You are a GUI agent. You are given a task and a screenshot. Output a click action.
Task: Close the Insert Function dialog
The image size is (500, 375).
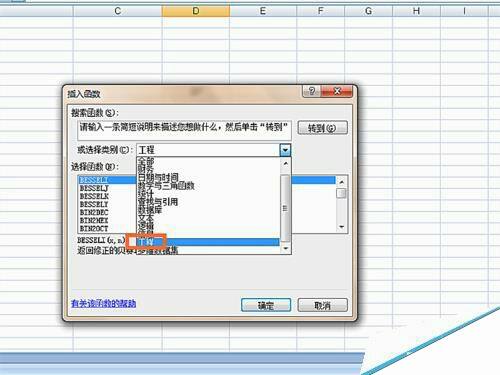click(337, 91)
